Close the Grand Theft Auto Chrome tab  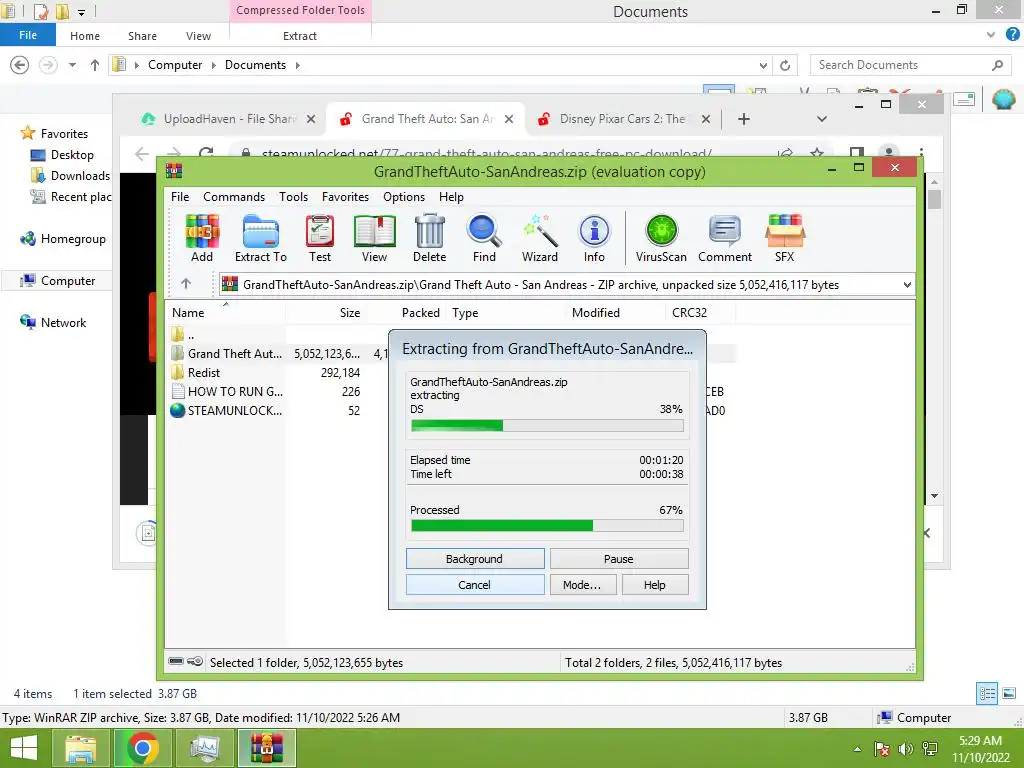pos(509,119)
